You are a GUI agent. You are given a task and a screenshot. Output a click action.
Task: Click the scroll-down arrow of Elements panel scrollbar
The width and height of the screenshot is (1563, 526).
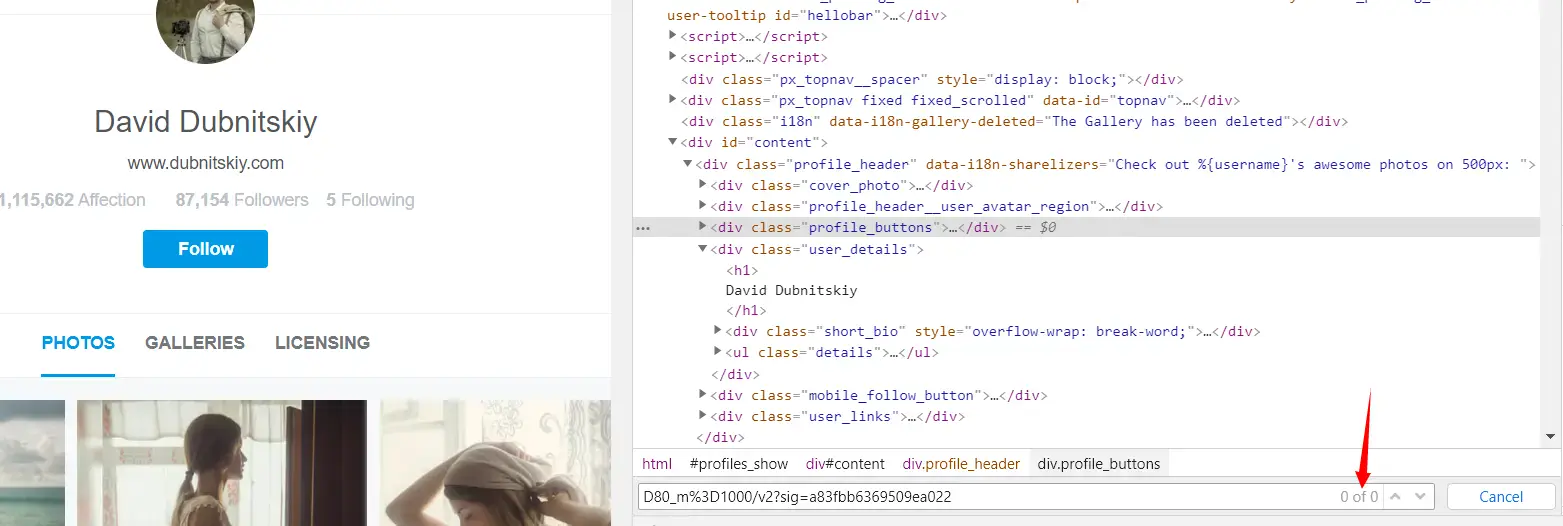pyautogui.click(x=1551, y=437)
